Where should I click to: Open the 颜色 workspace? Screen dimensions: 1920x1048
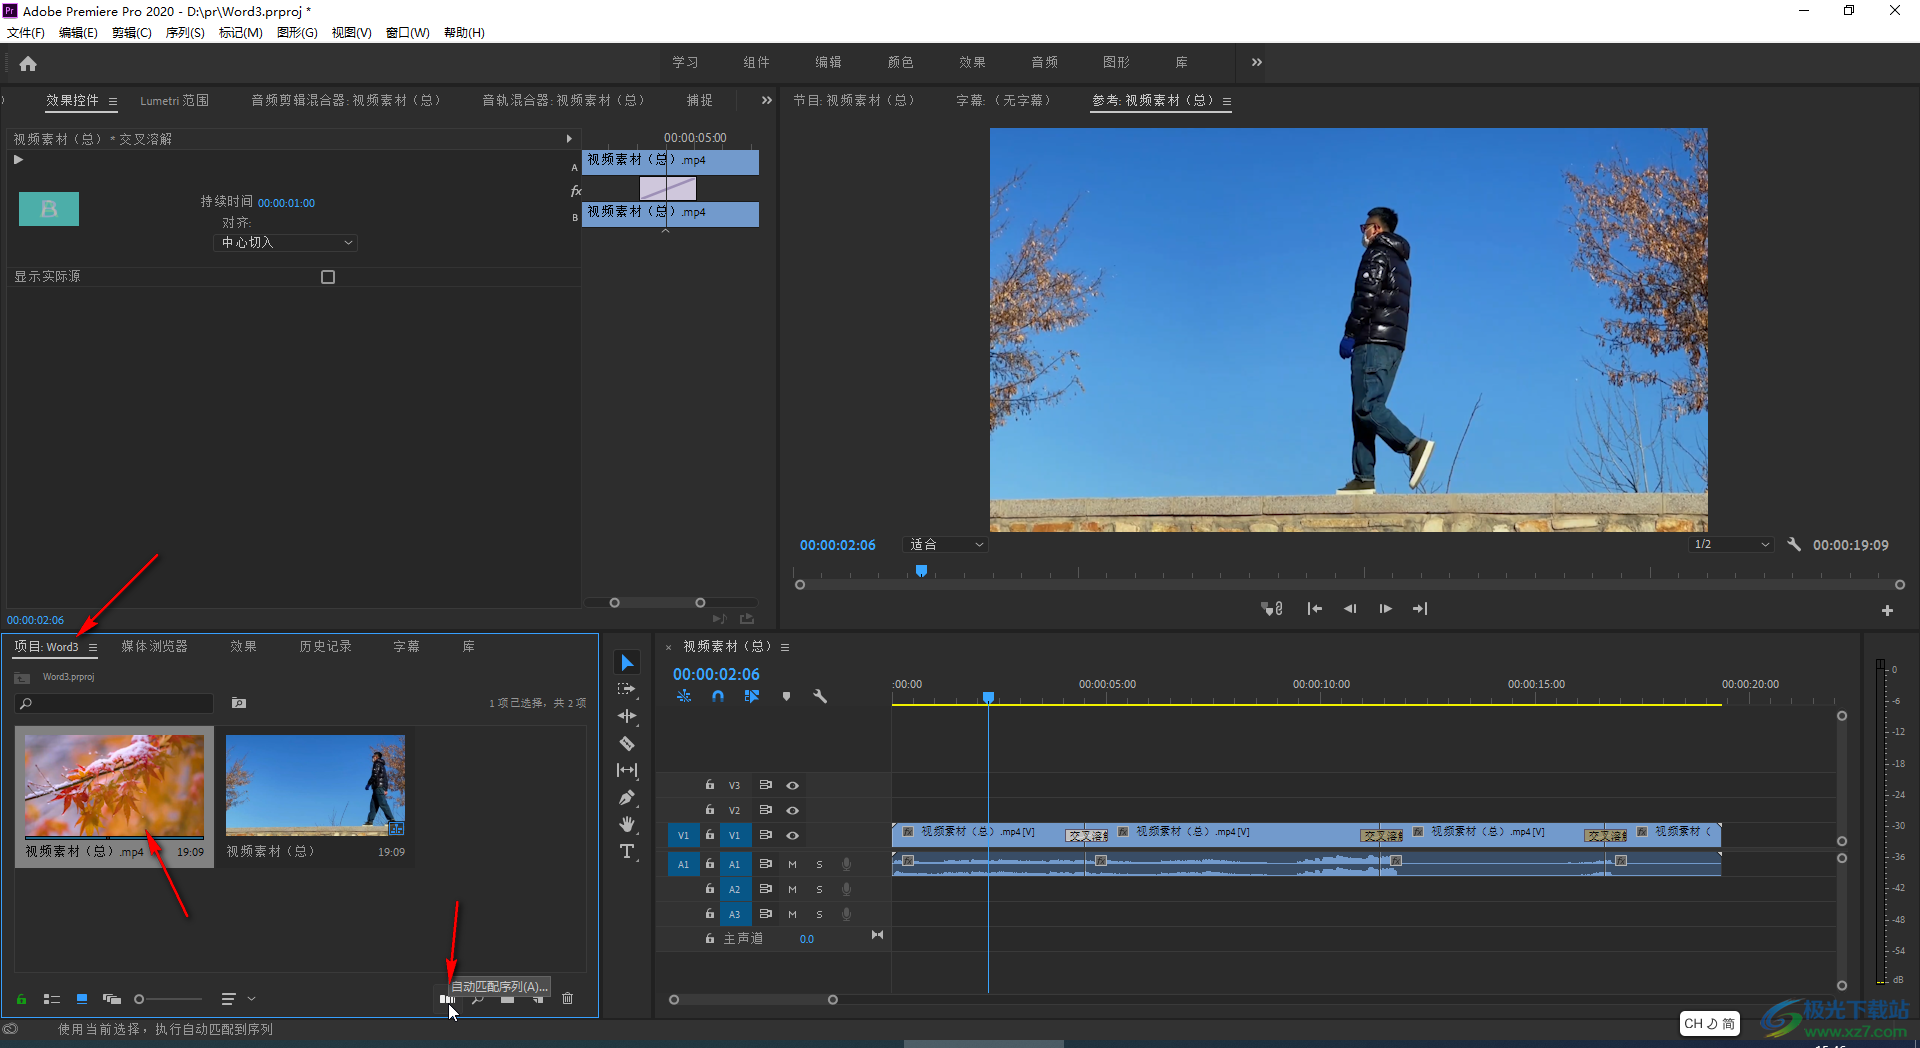(x=900, y=62)
